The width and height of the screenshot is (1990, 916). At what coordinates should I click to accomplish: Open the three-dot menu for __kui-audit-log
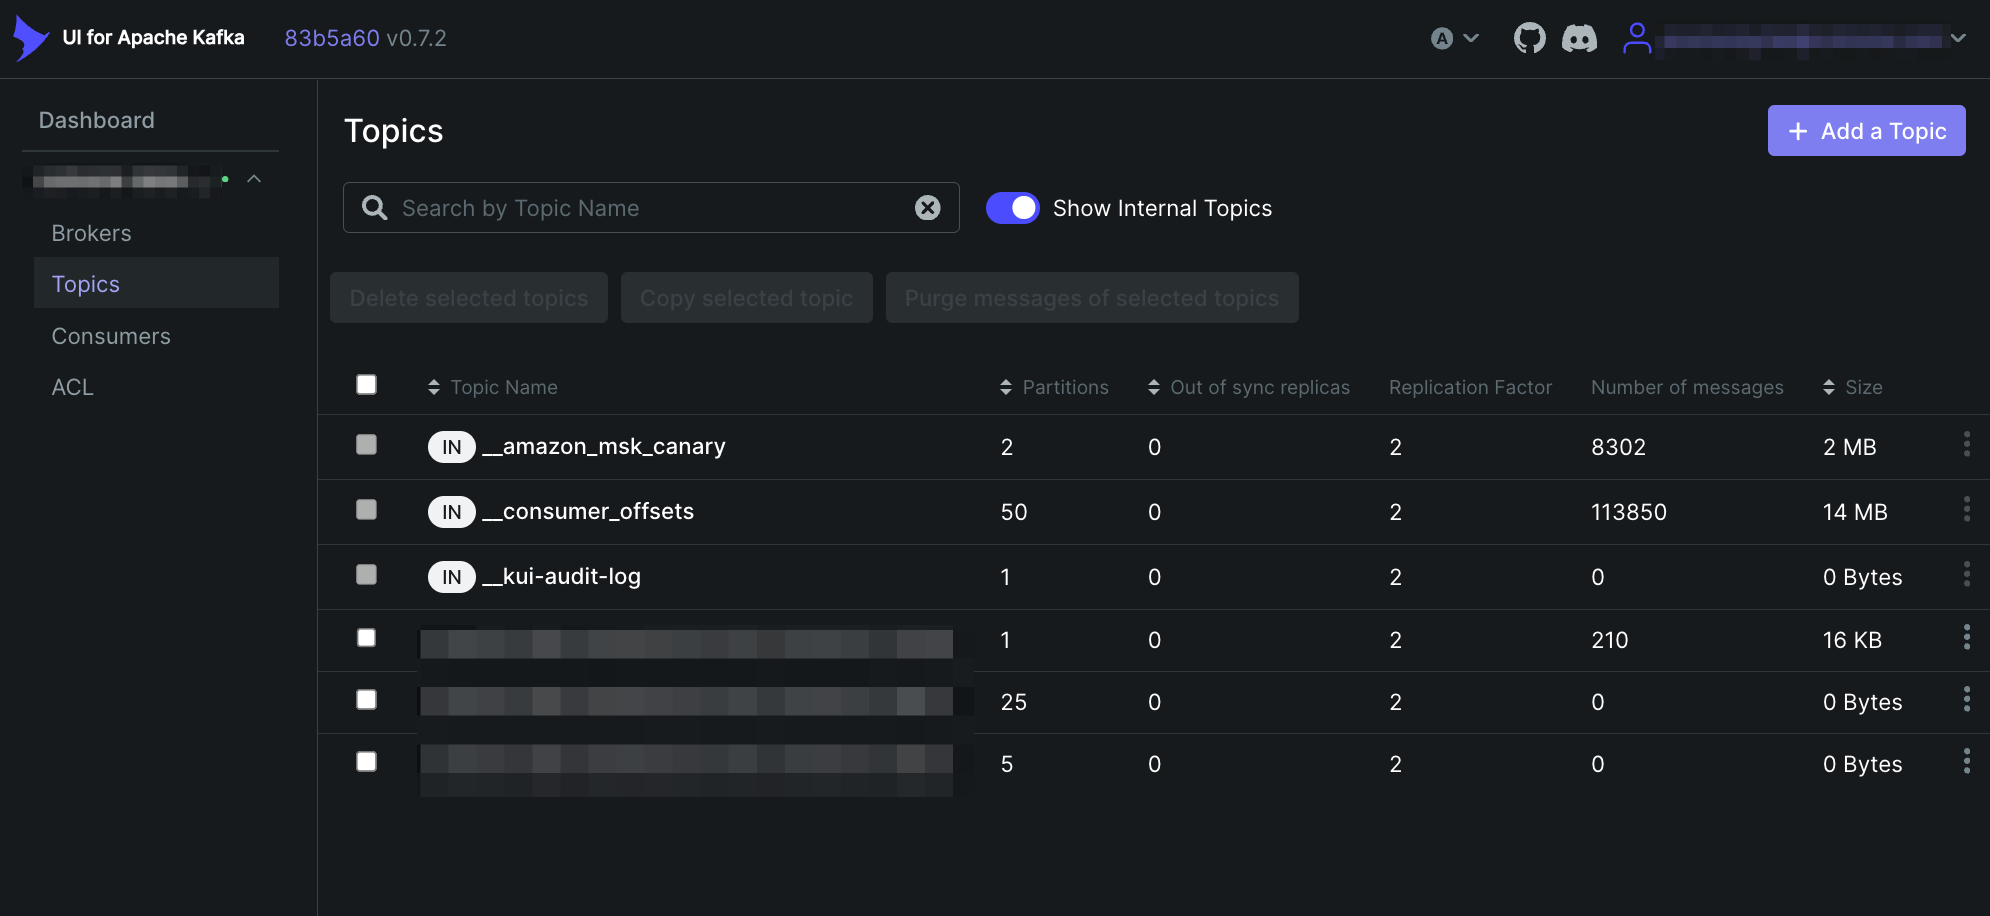click(x=1966, y=574)
